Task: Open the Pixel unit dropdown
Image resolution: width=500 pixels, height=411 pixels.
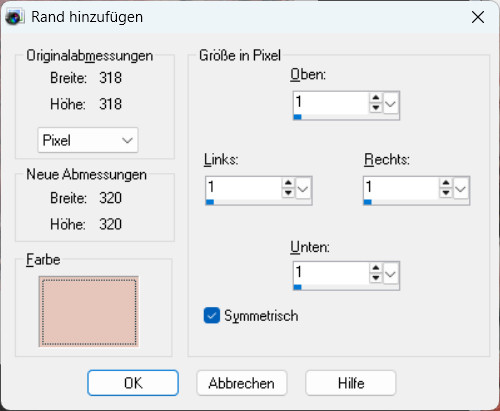Action: point(88,140)
